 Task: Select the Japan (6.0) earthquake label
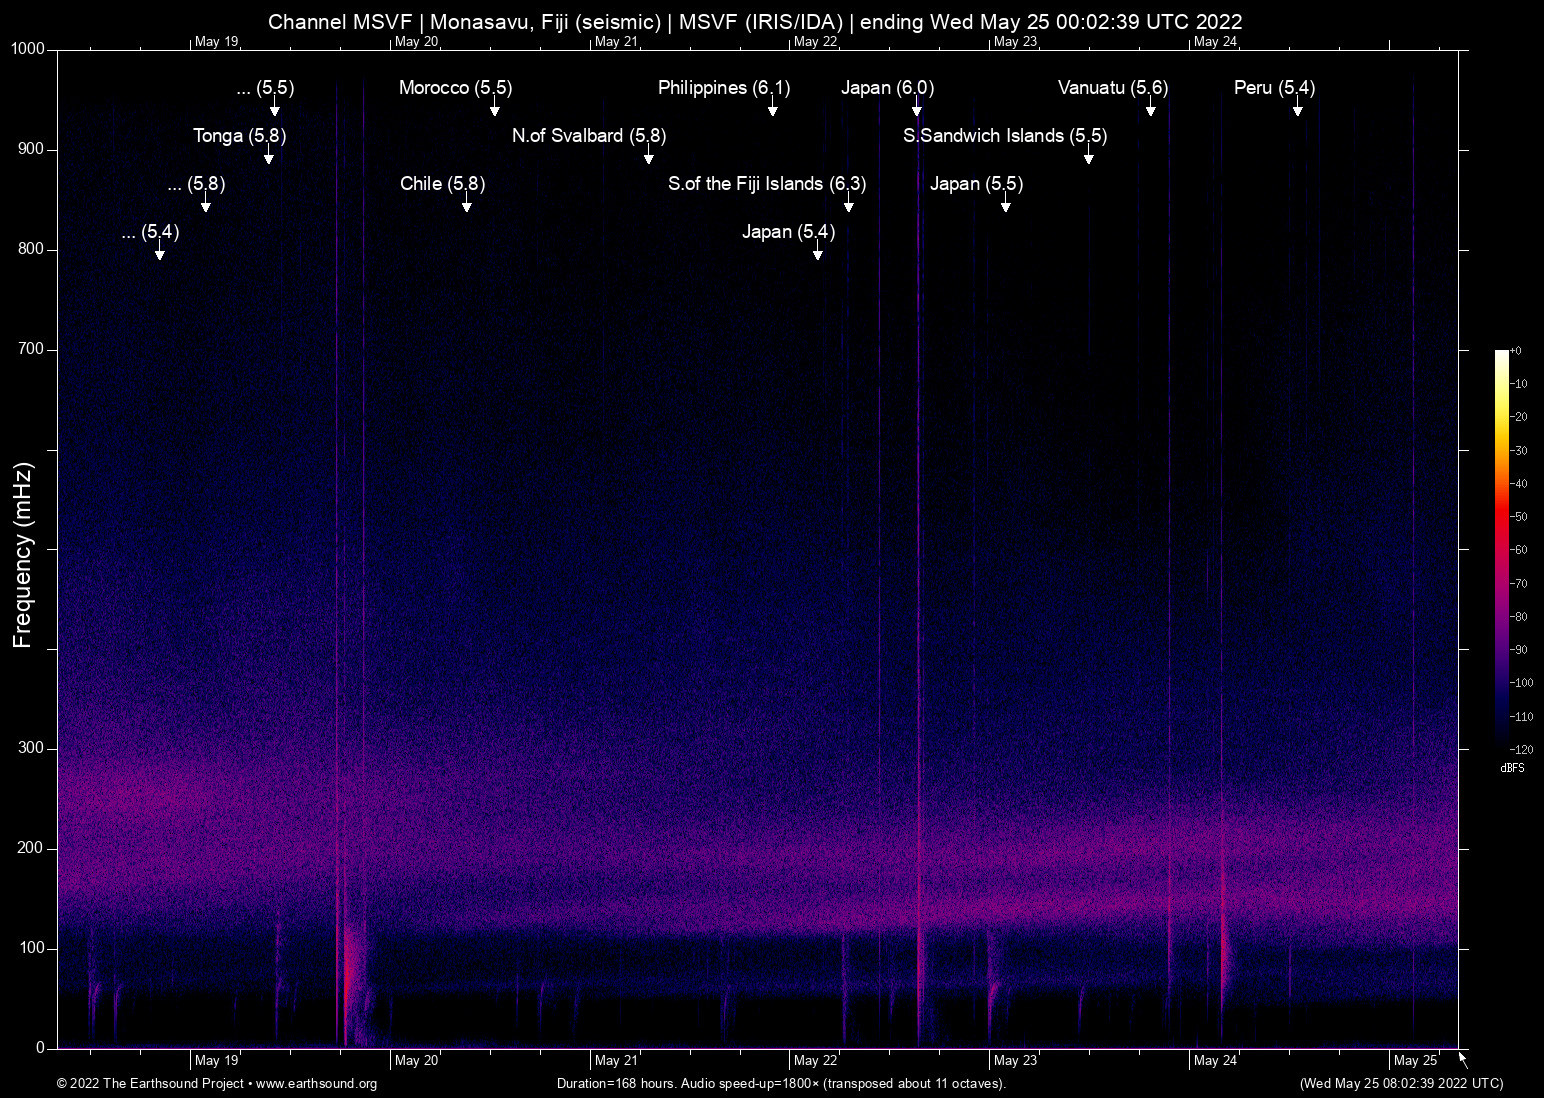click(887, 88)
